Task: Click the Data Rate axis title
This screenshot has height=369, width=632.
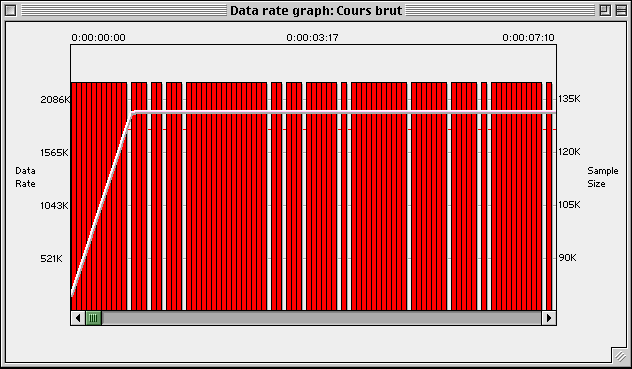Action: pyautogui.click(x=25, y=177)
